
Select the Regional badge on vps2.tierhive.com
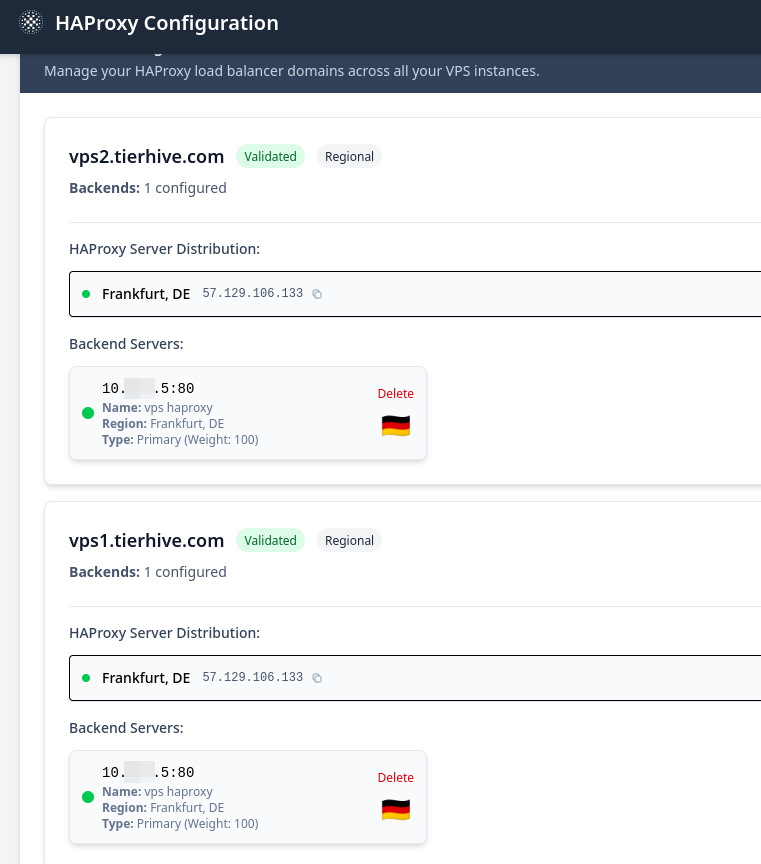349,156
